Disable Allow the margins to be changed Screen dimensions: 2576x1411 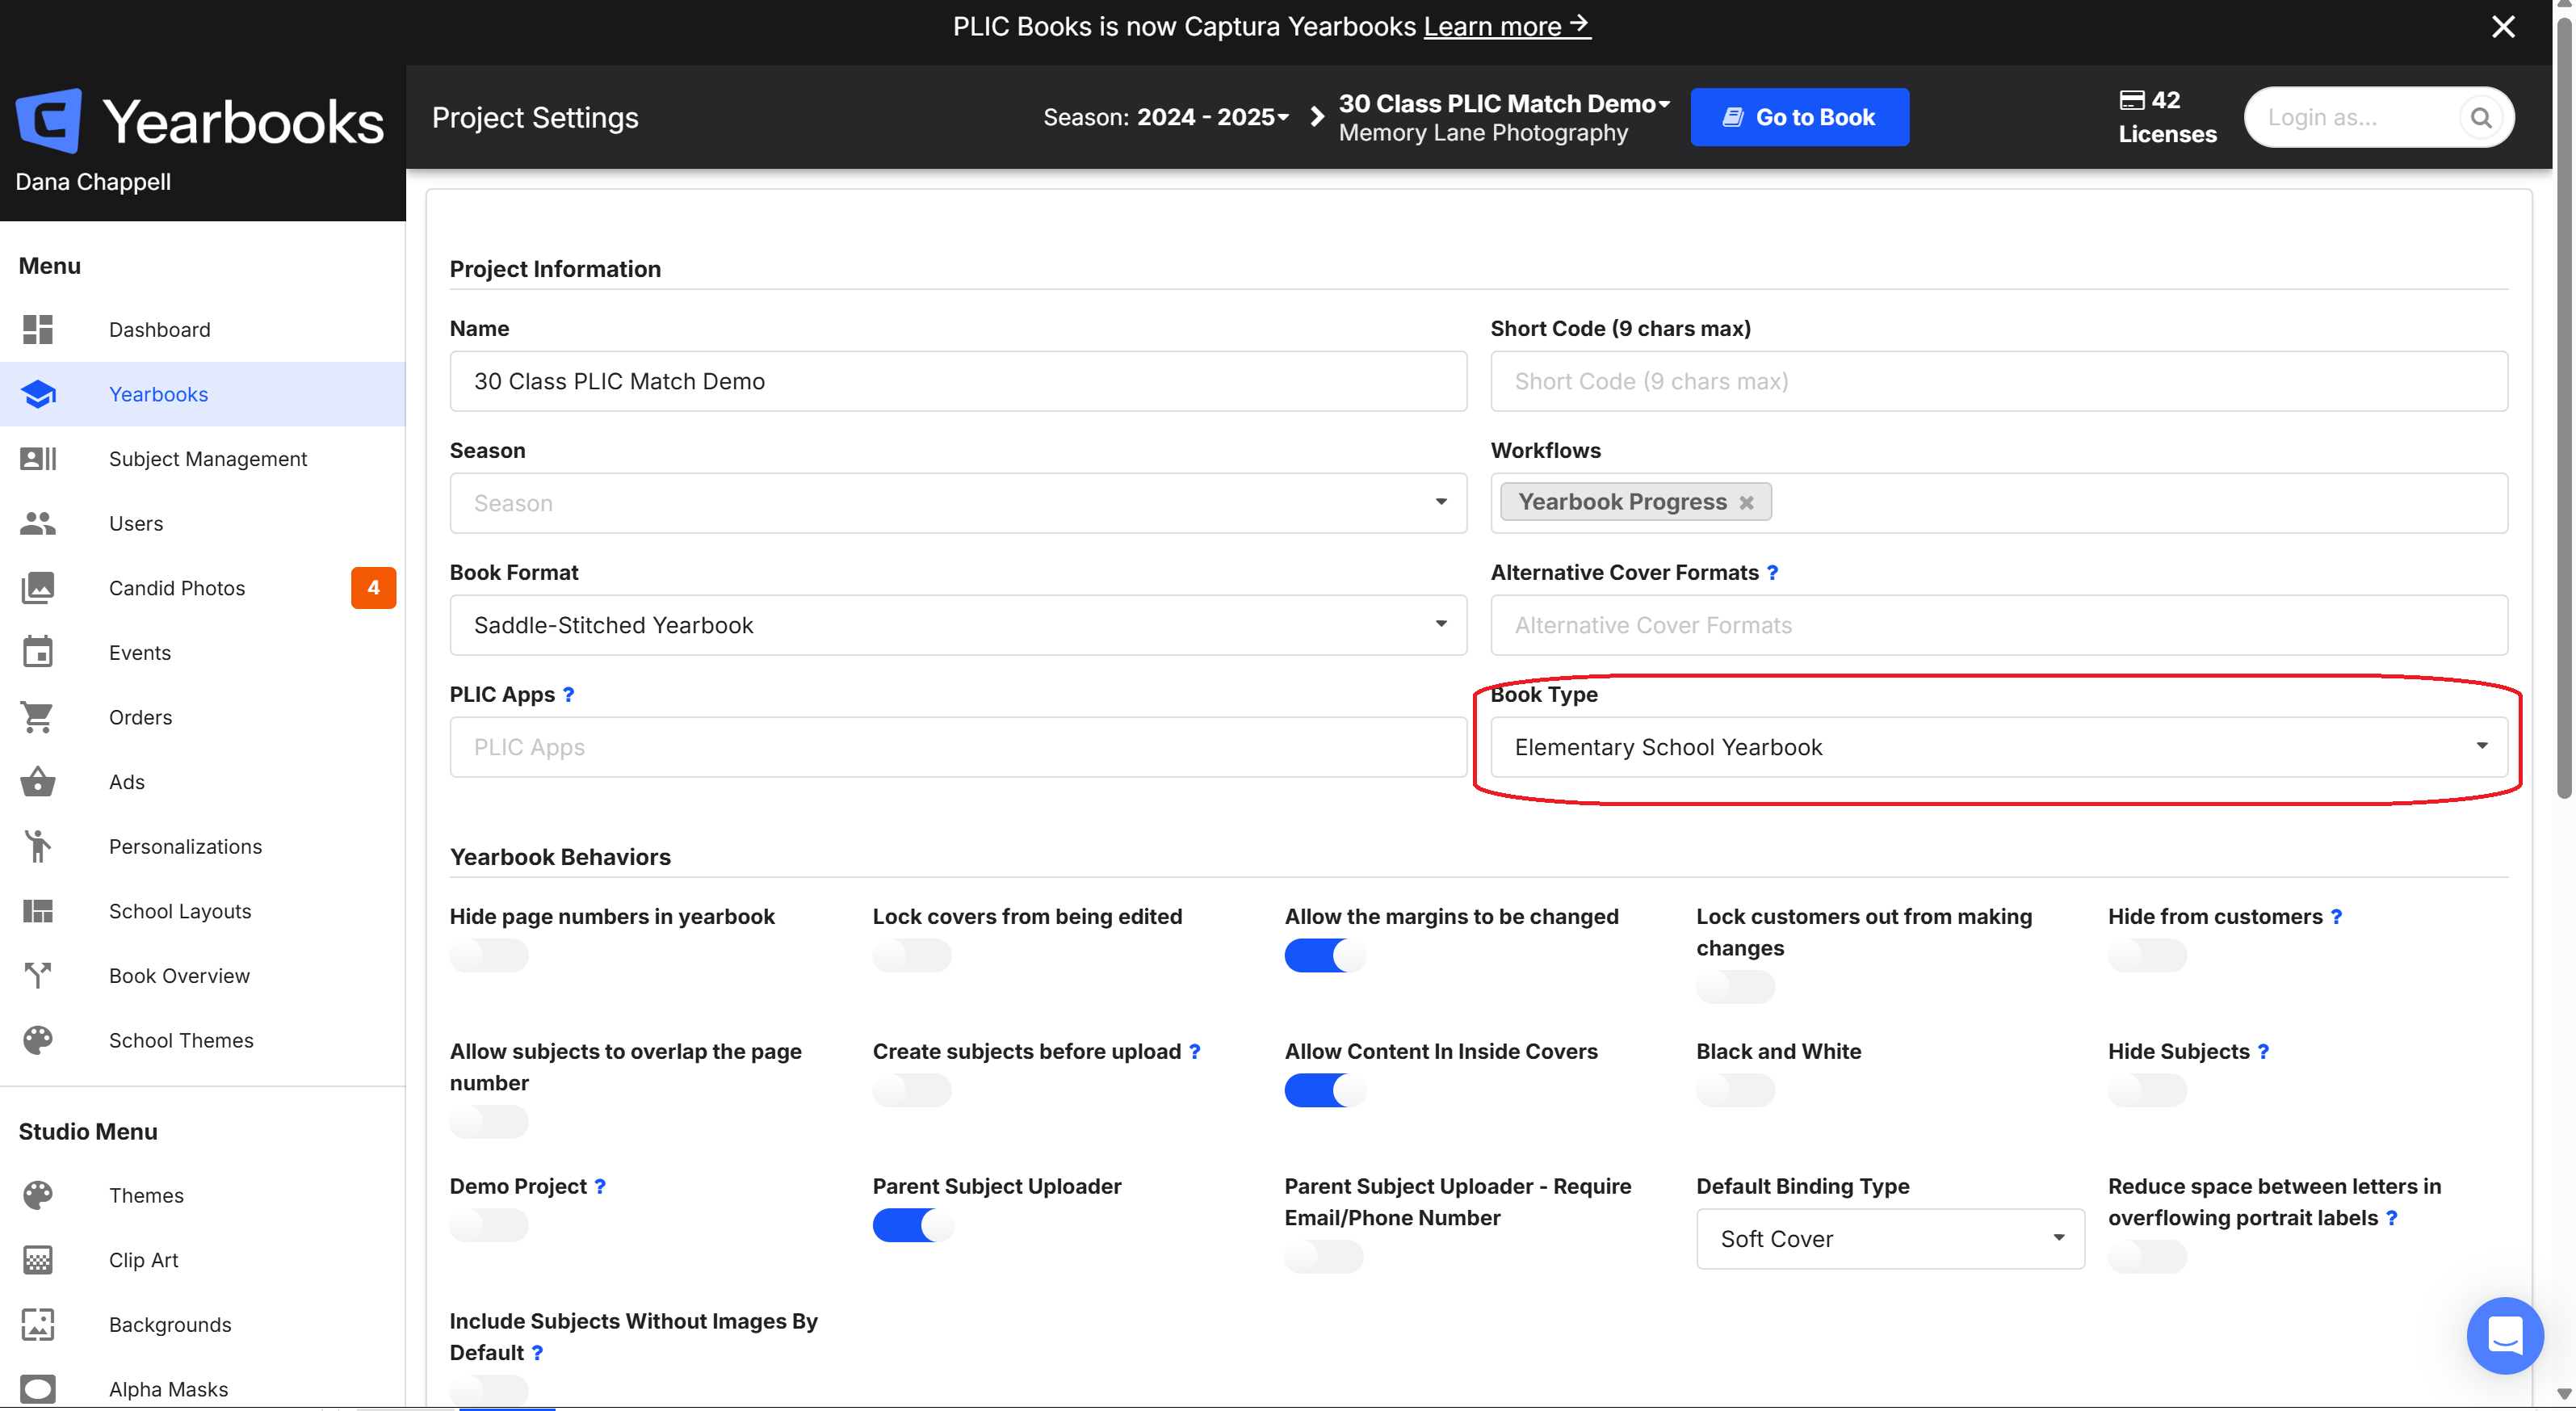click(x=1324, y=955)
